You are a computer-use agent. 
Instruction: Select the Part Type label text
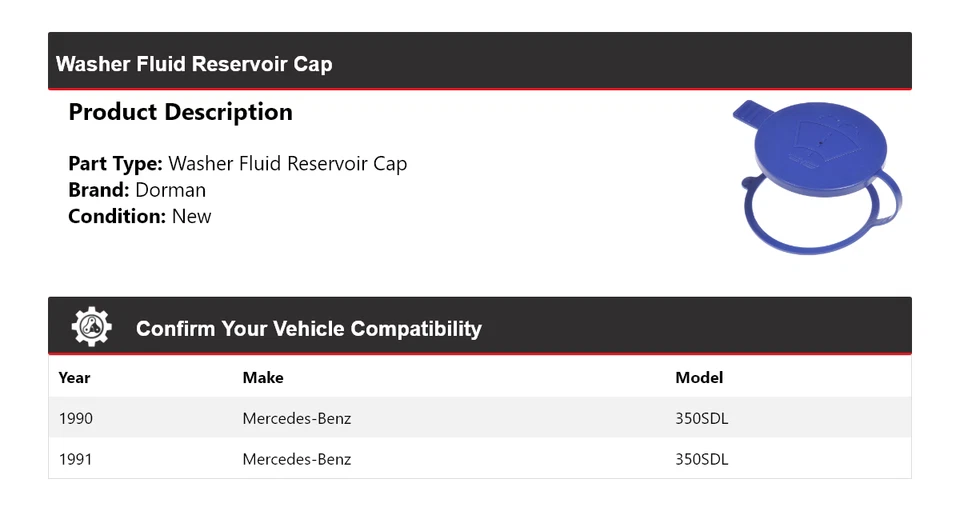(x=115, y=164)
